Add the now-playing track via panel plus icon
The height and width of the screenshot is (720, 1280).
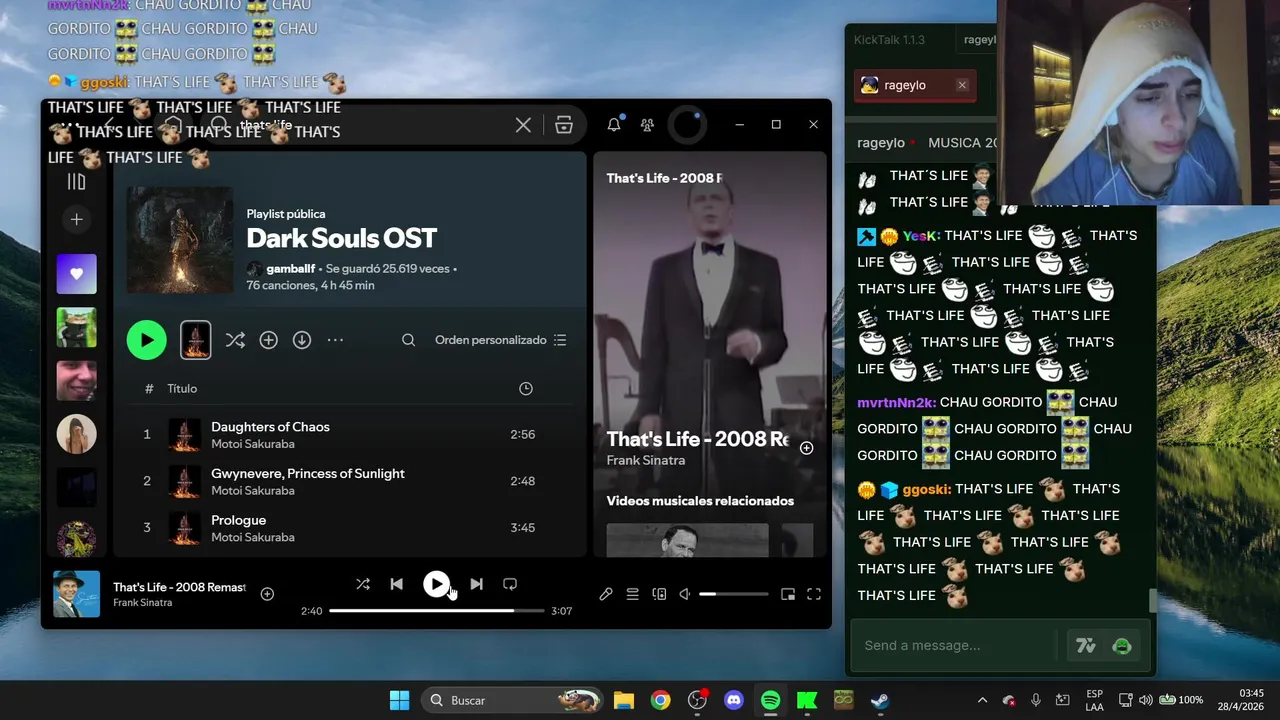[806, 448]
